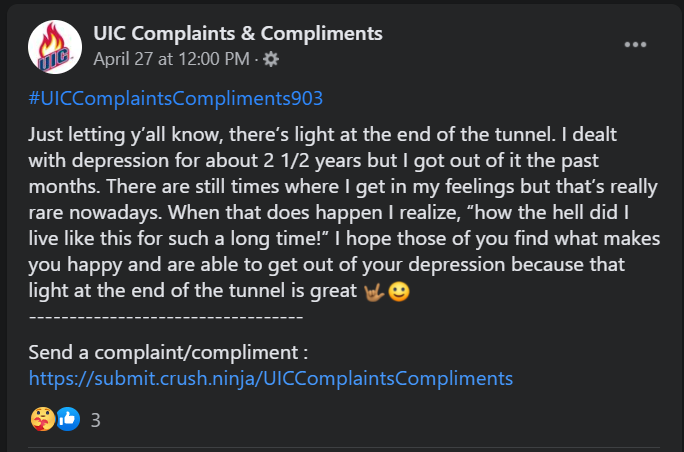Follow the submit.crush.ninja submission link
Image resolution: width=684 pixels, height=452 pixels.
270,378
